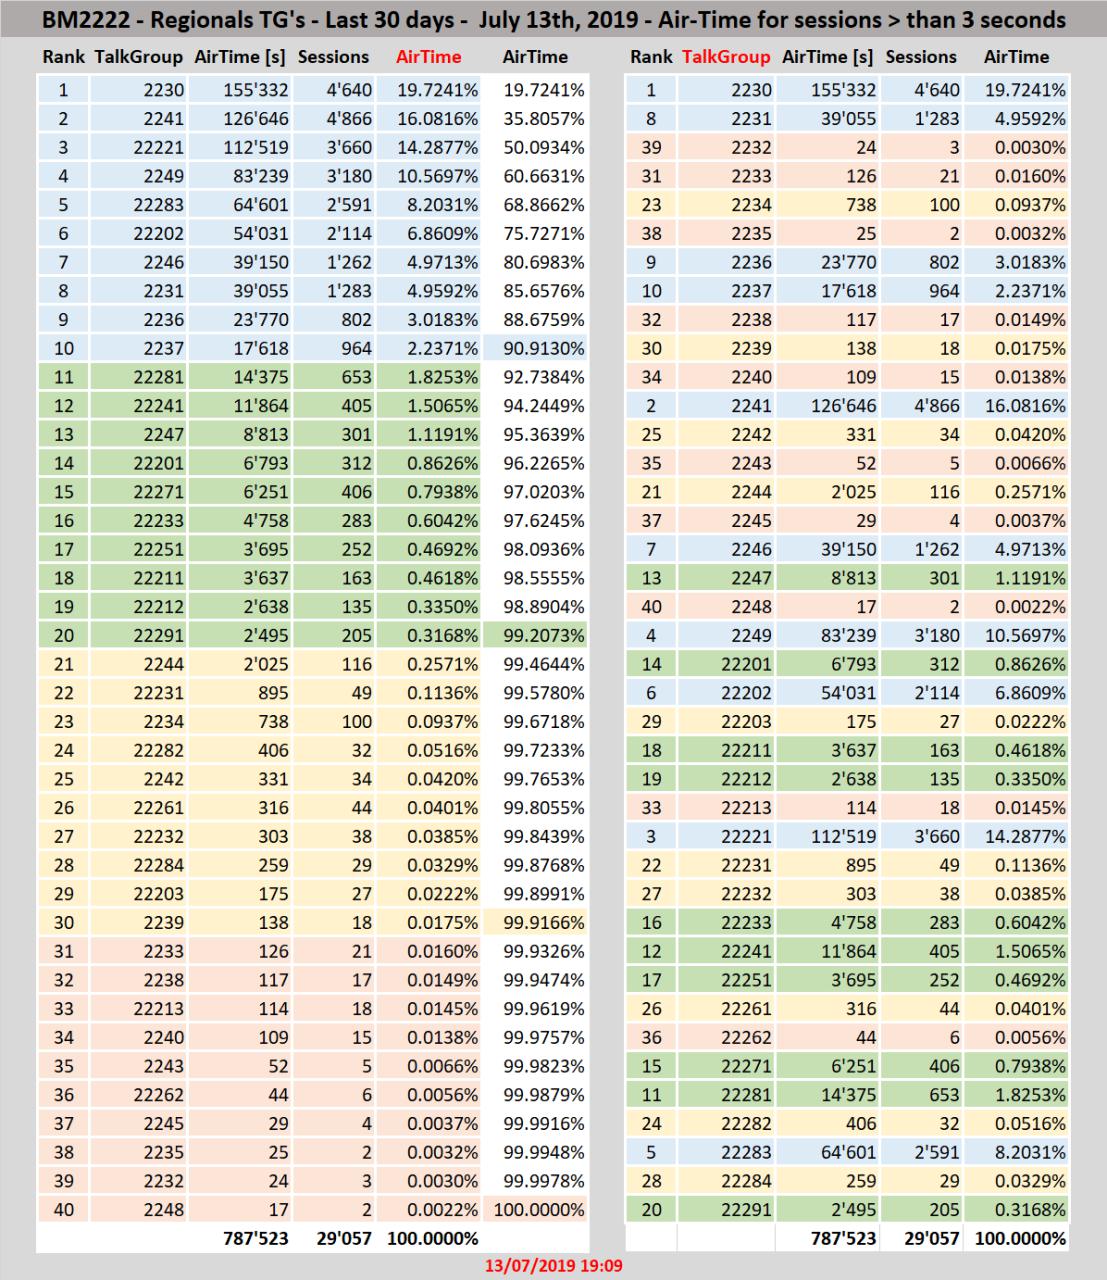Choose the "98.0936%" entry
The height and width of the screenshot is (1280, 1107).
tap(536, 550)
